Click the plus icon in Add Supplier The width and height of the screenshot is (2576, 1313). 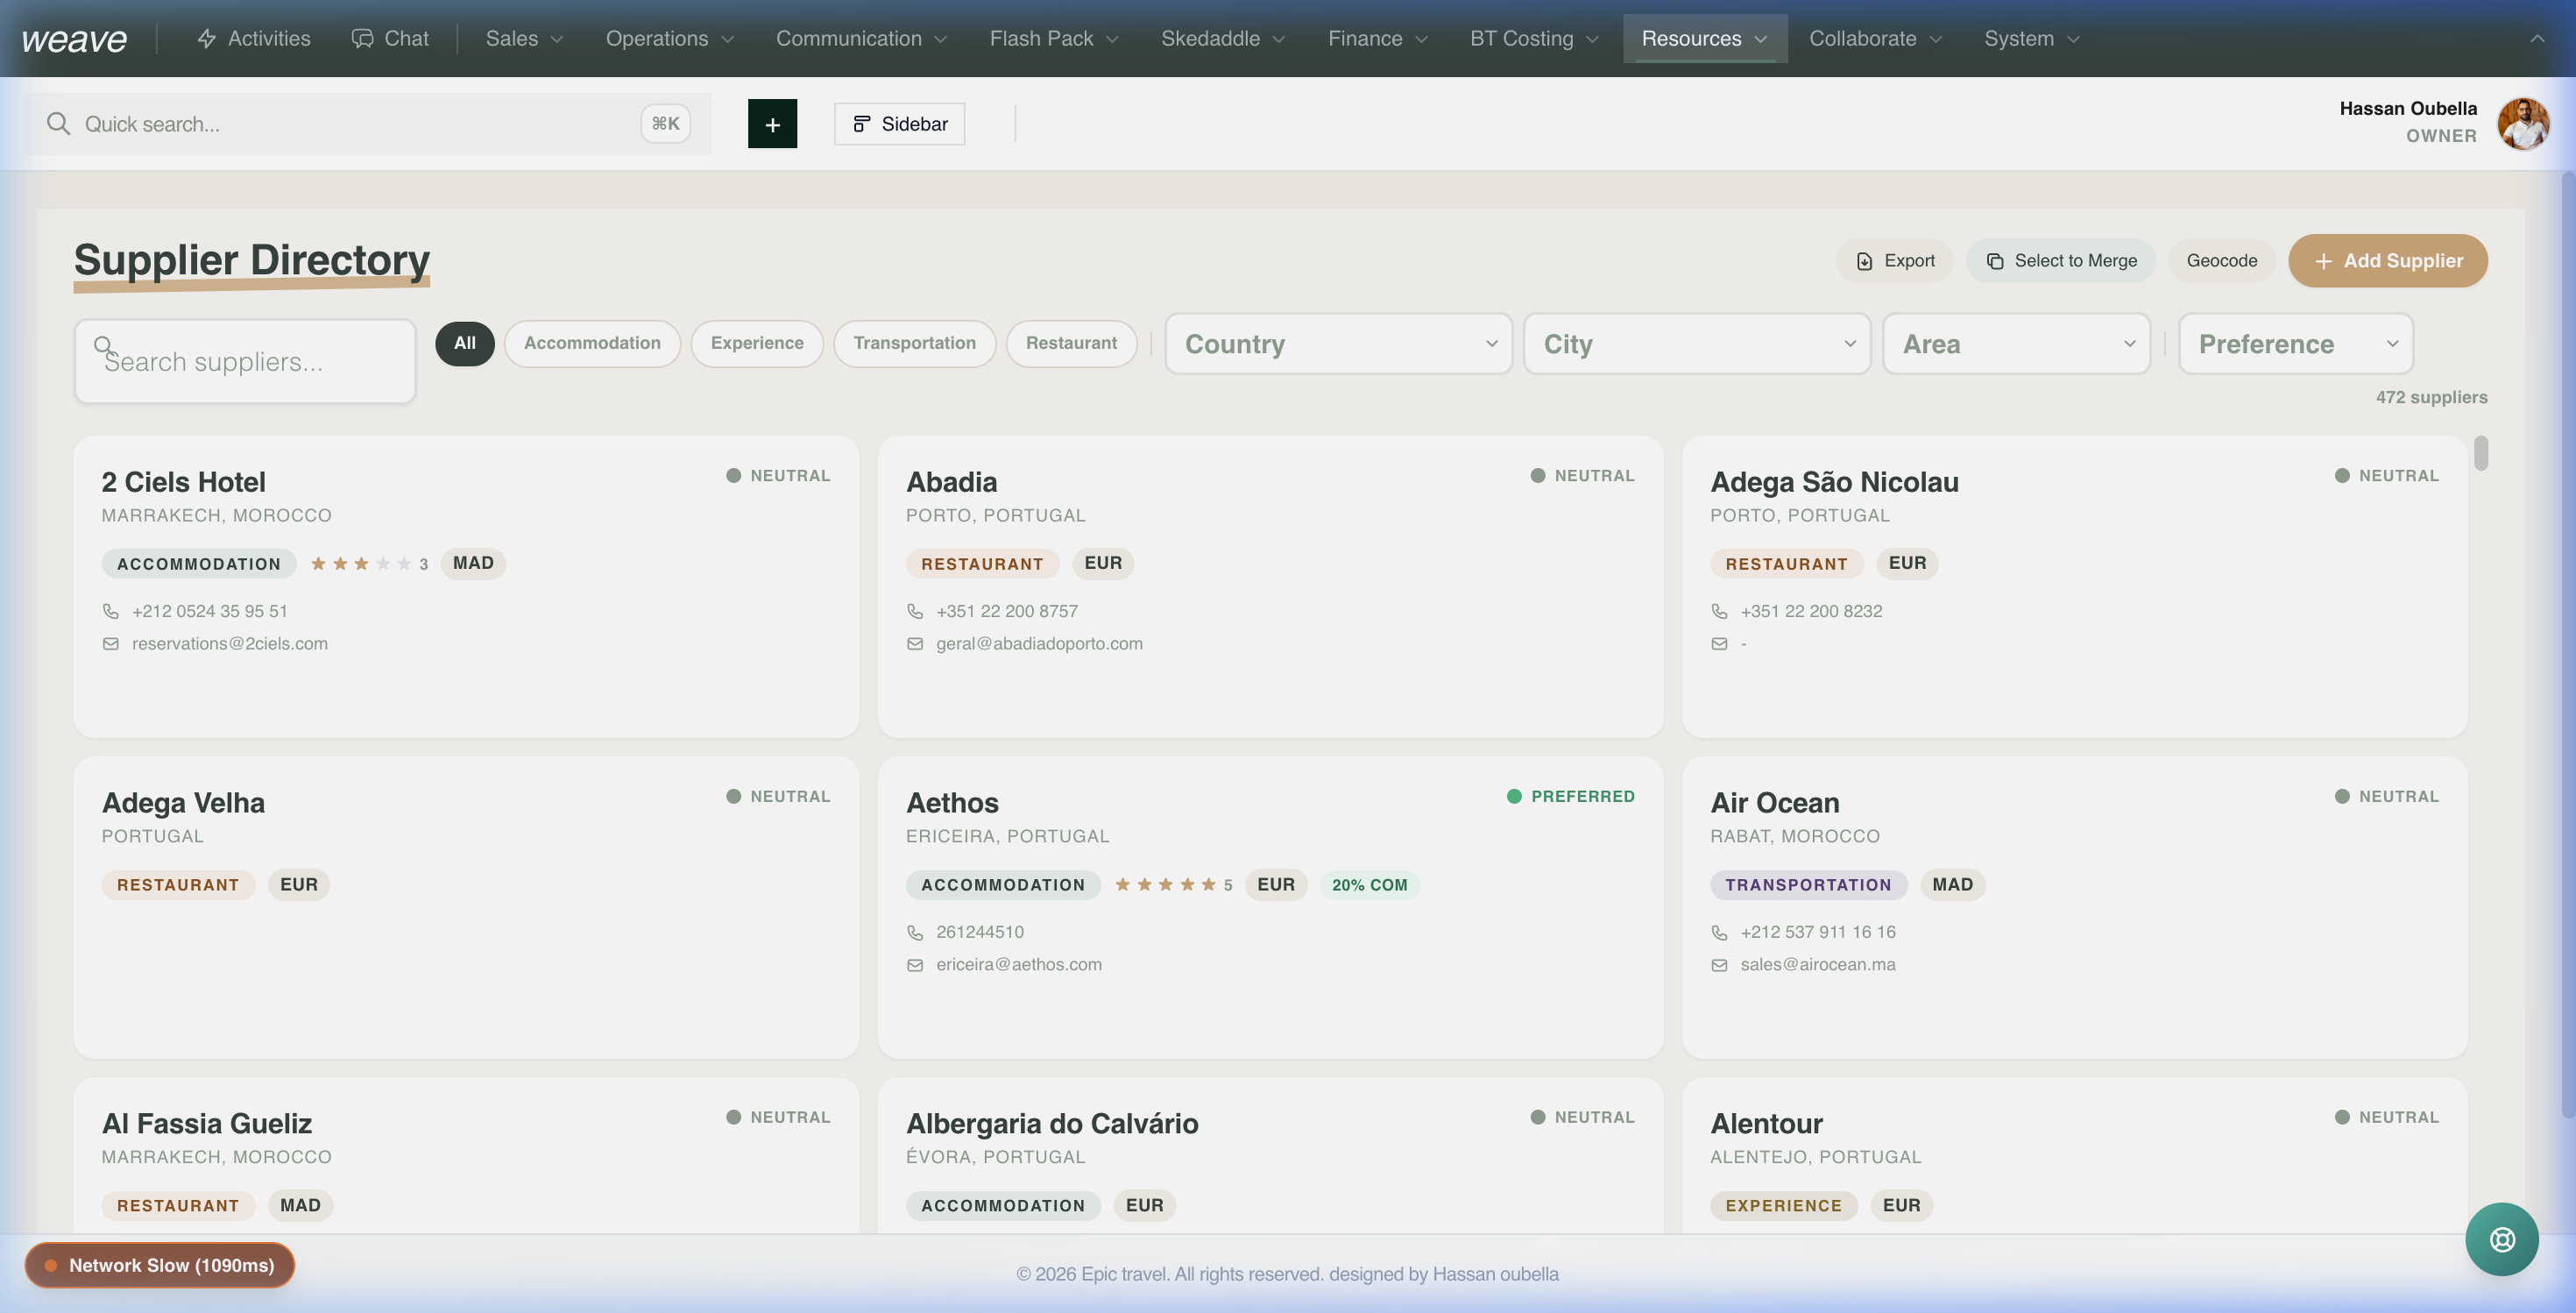click(2323, 261)
